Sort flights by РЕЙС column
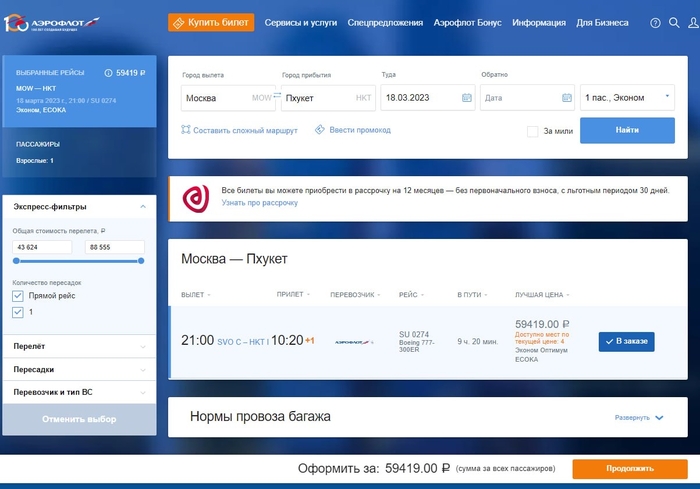 click(x=411, y=295)
